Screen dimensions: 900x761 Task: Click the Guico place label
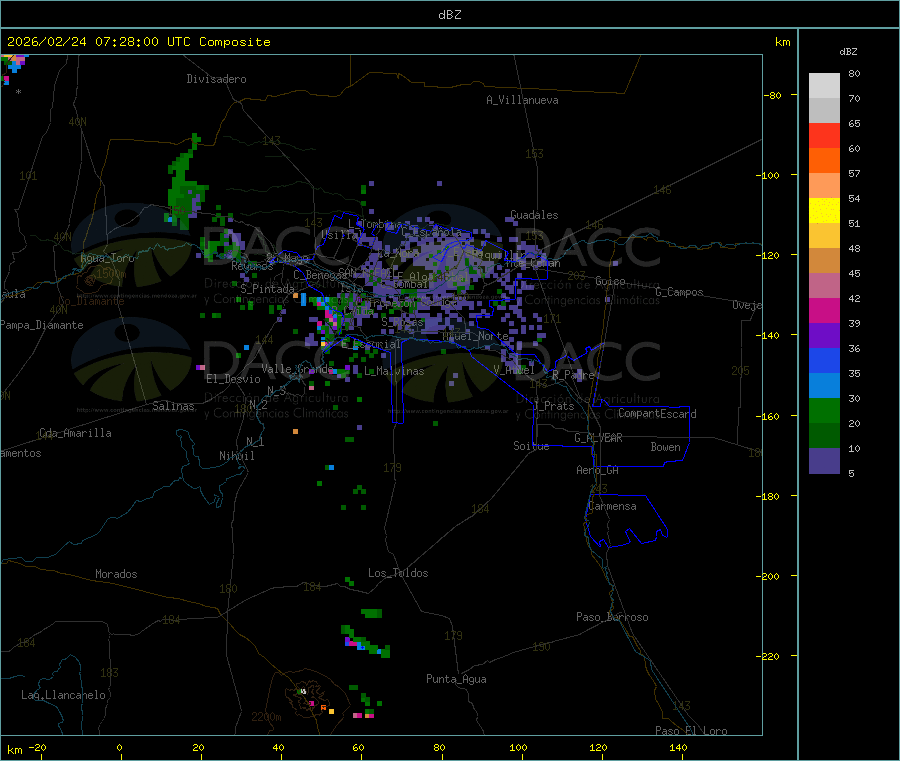(610, 281)
